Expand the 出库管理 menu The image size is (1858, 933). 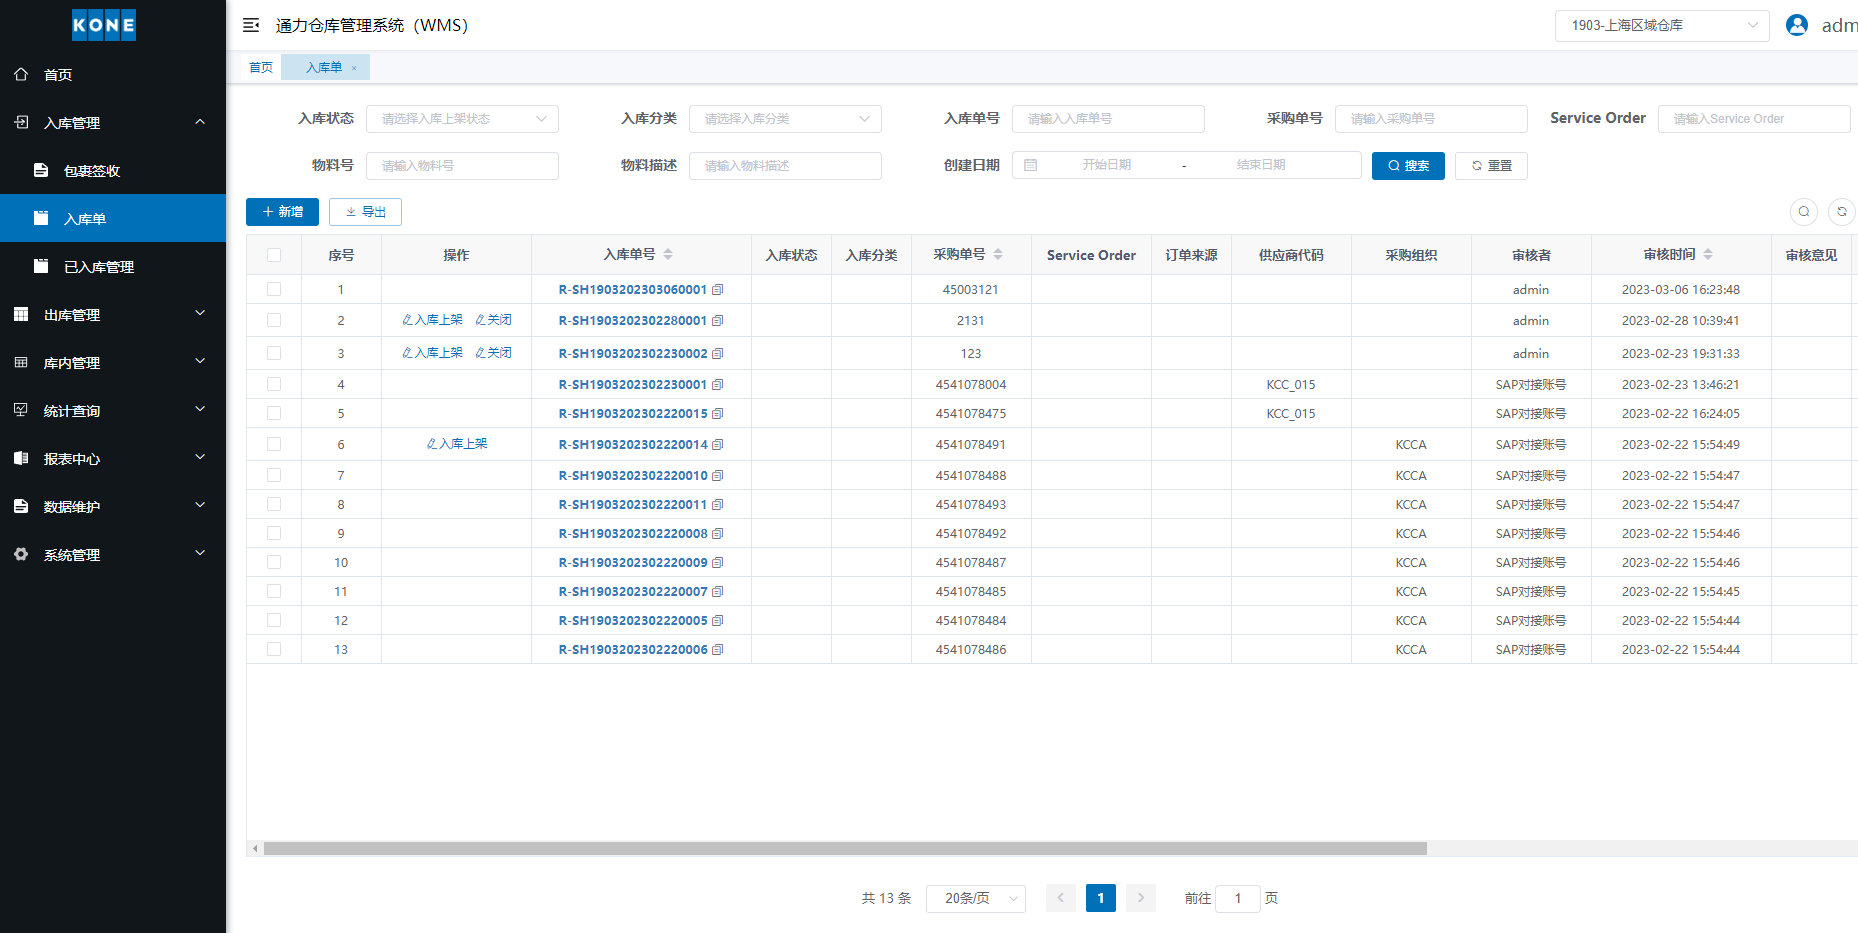113,314
